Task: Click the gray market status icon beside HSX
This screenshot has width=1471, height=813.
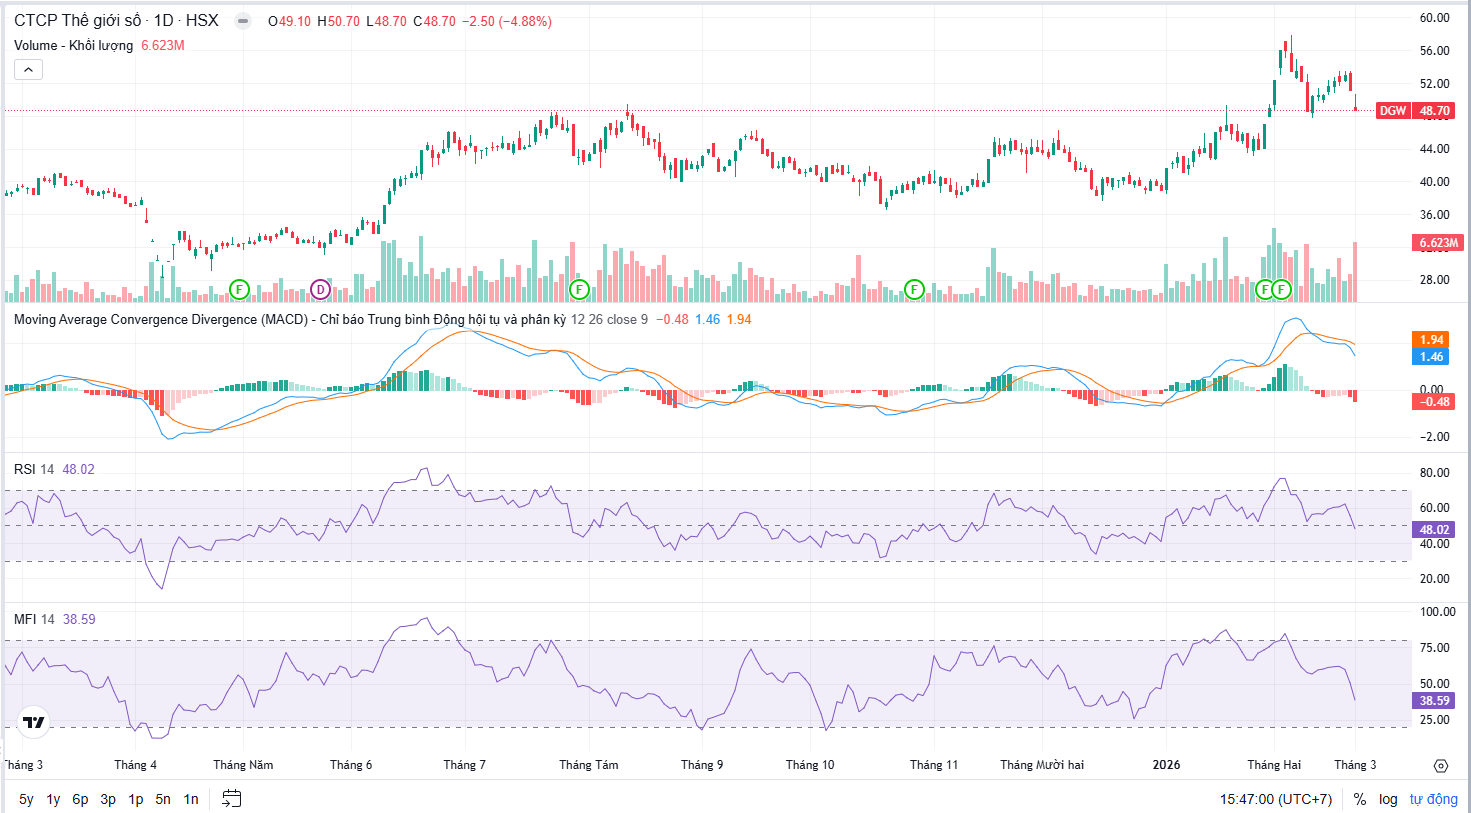Action: pos(242,21)
